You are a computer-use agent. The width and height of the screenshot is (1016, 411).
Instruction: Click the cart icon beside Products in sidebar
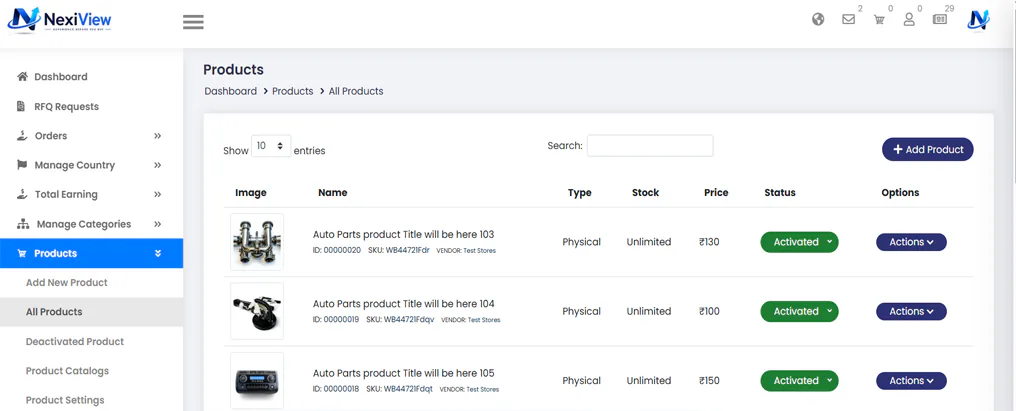22,253
